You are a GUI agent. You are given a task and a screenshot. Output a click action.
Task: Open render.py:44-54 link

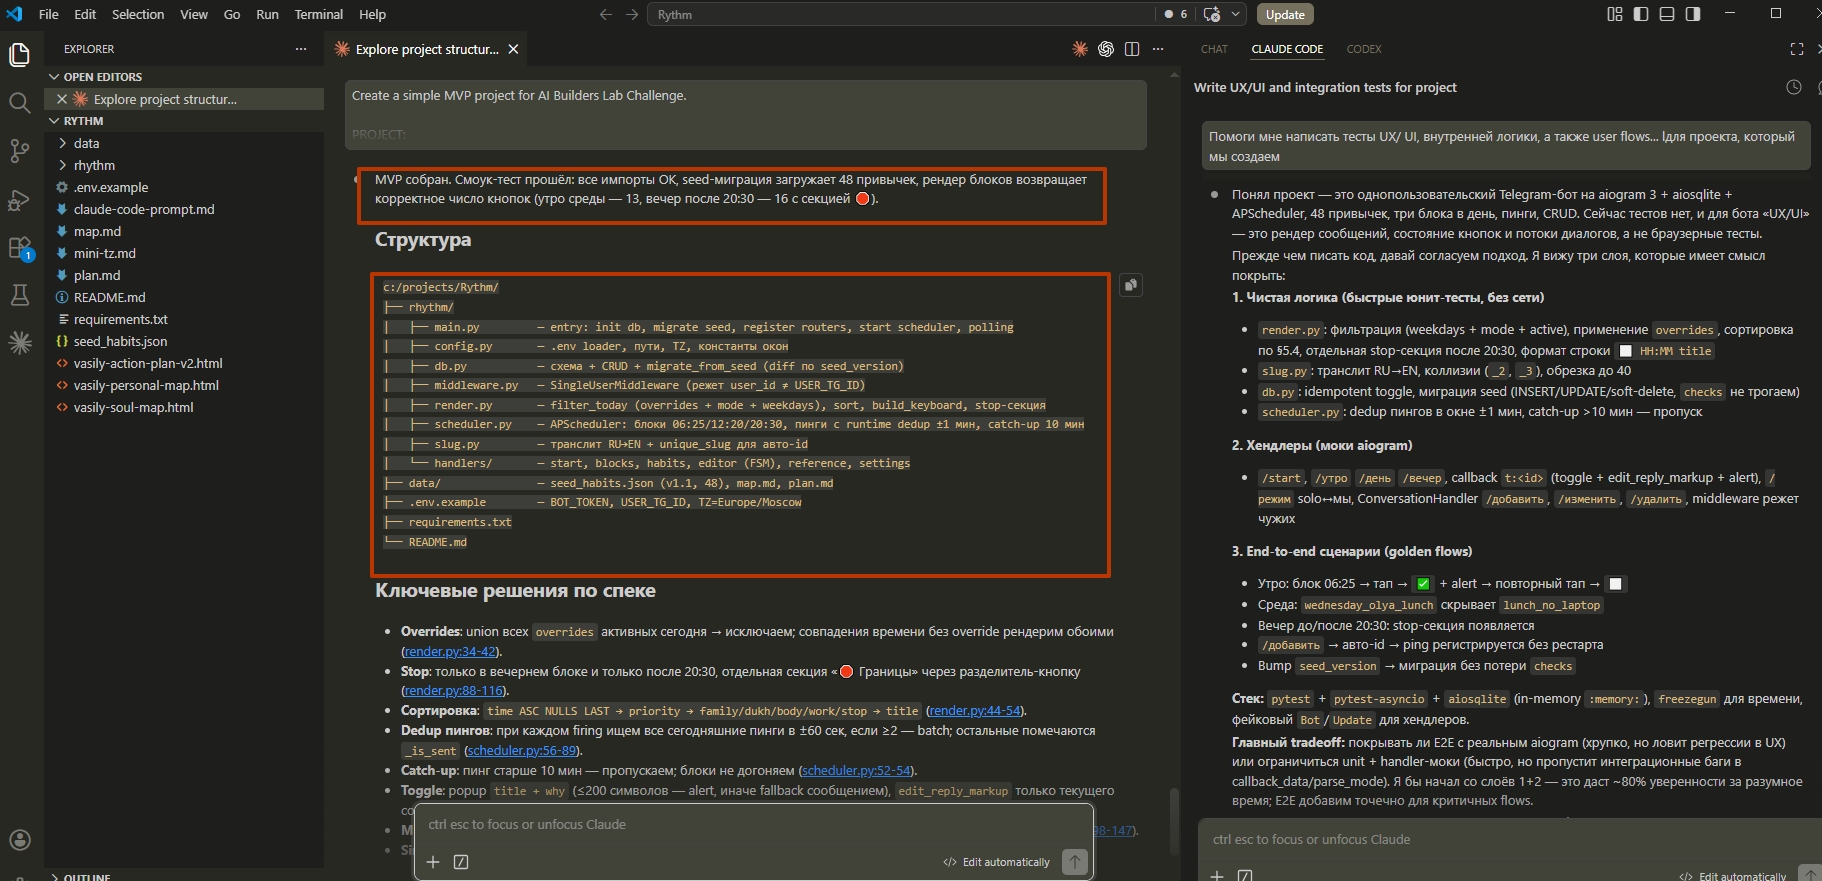[x=975, y=710]
